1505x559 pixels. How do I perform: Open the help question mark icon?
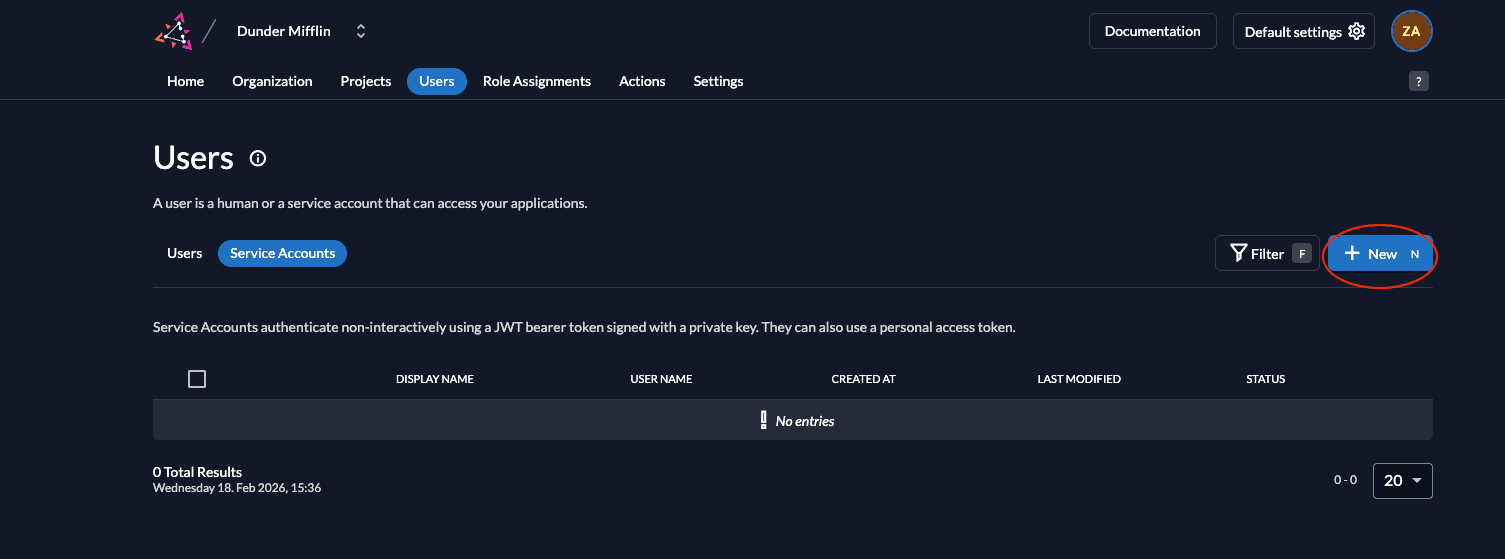coord(1418,82)
